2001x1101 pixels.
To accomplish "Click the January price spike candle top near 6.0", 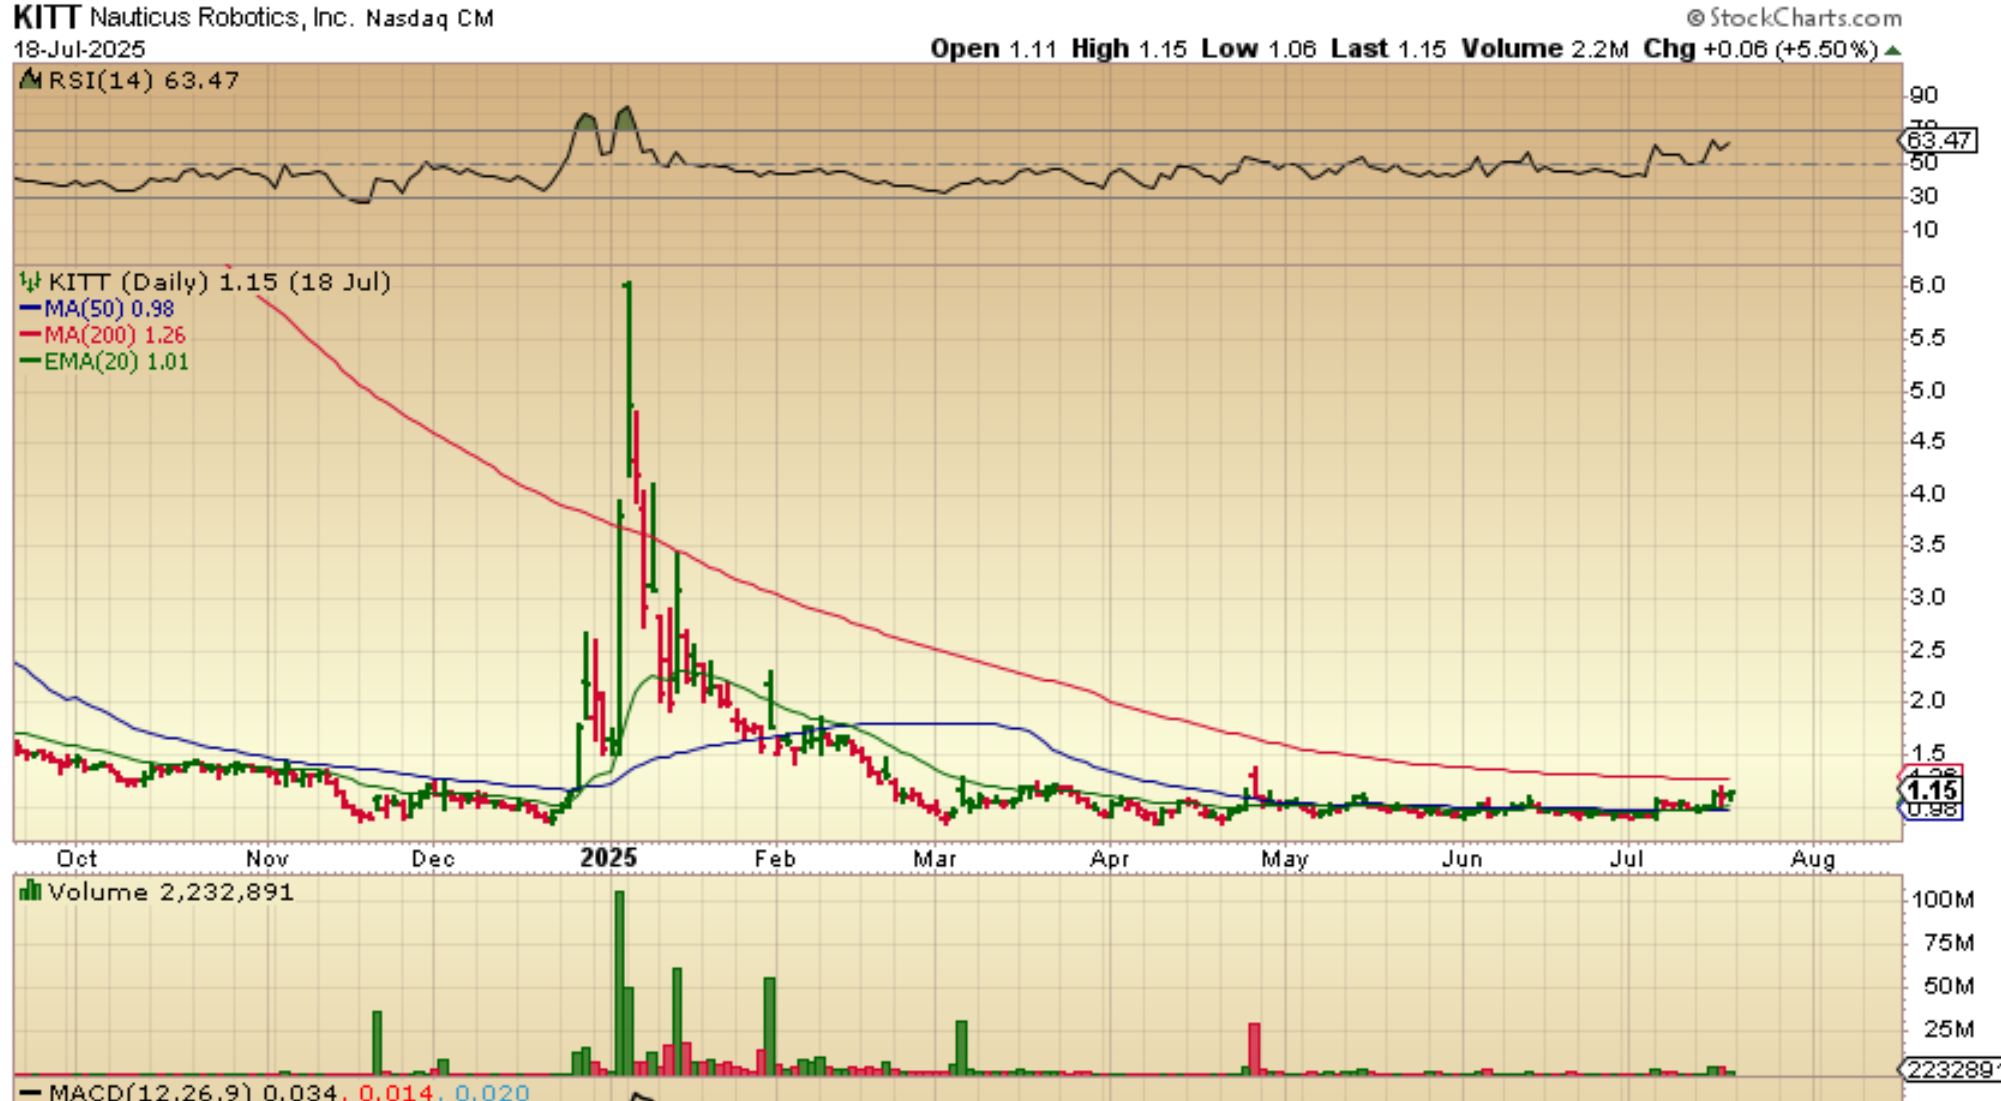I will [x=627, y=288].
